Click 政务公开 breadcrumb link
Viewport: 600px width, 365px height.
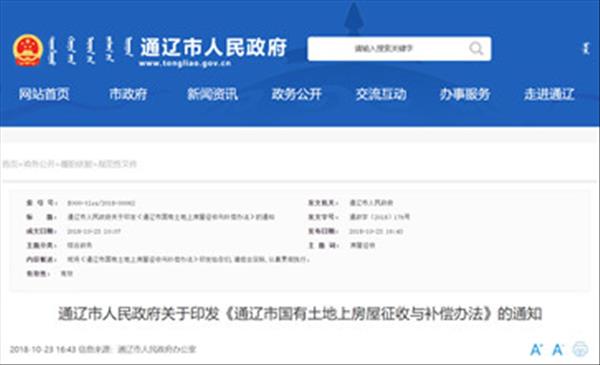coord(39,164)
